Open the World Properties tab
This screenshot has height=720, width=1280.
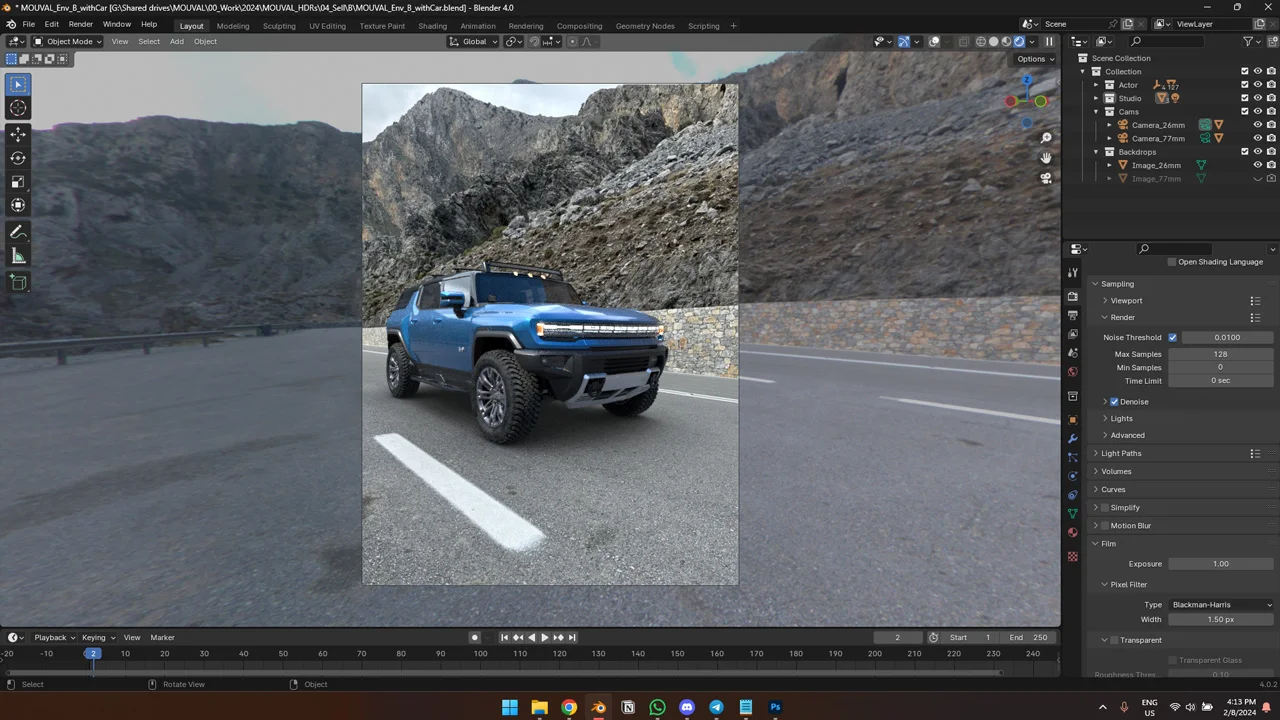1072,371
